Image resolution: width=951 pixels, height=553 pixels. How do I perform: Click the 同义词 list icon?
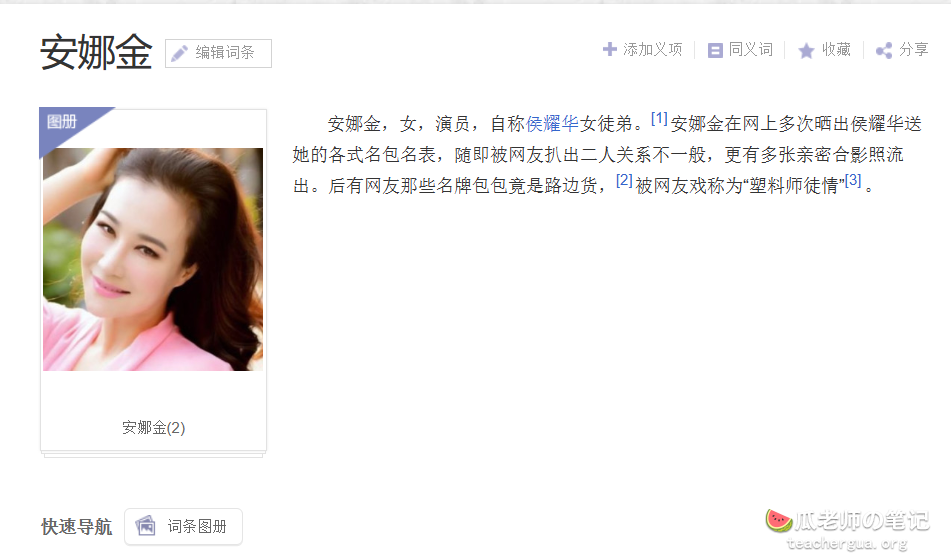click(x=715, y=50)
